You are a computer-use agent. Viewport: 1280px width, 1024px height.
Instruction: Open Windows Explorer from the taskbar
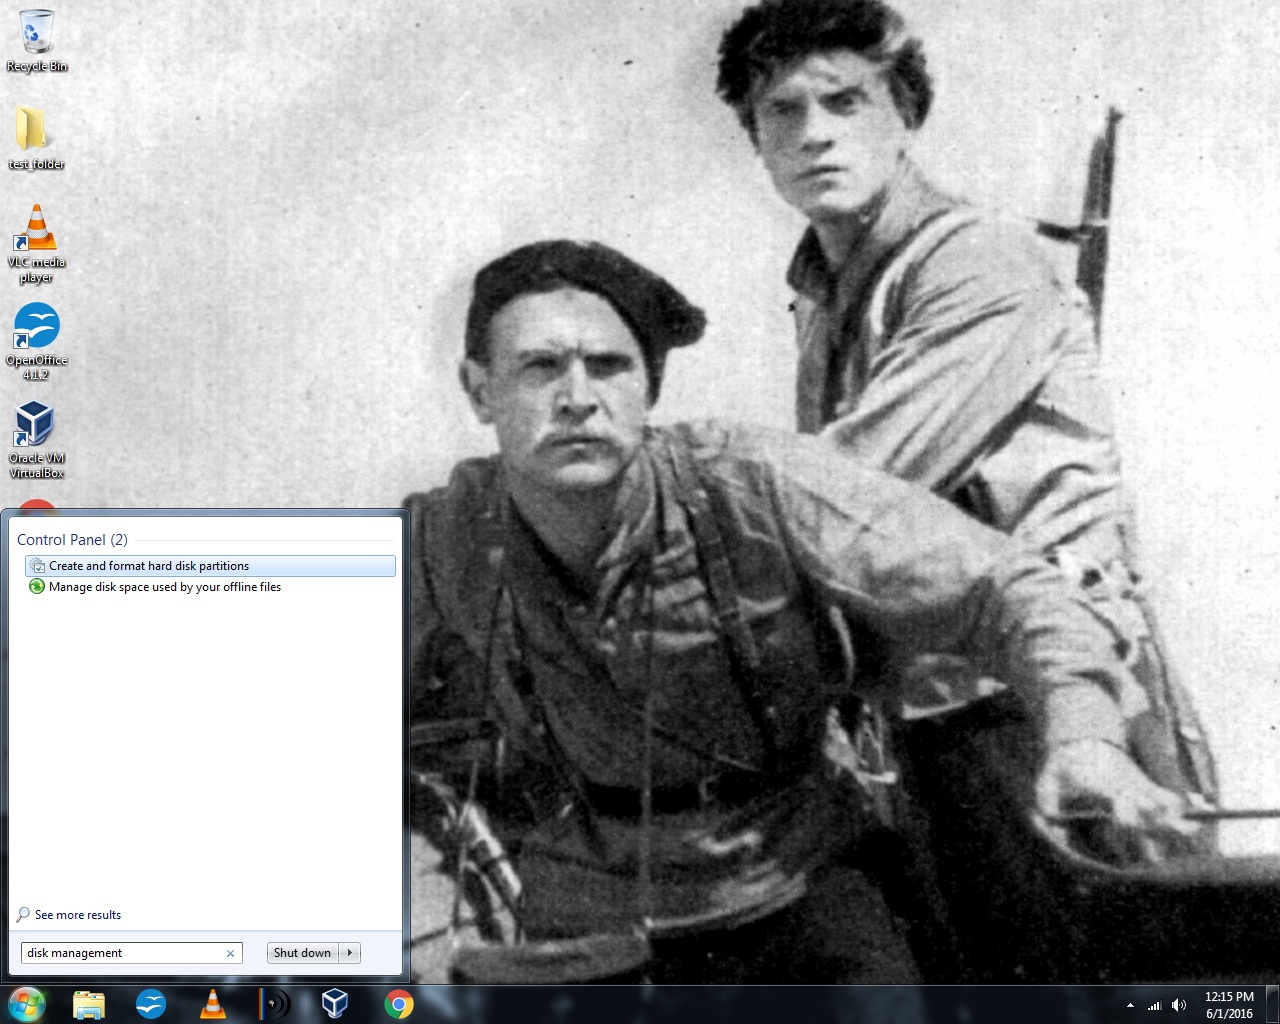click(89, 1004)
